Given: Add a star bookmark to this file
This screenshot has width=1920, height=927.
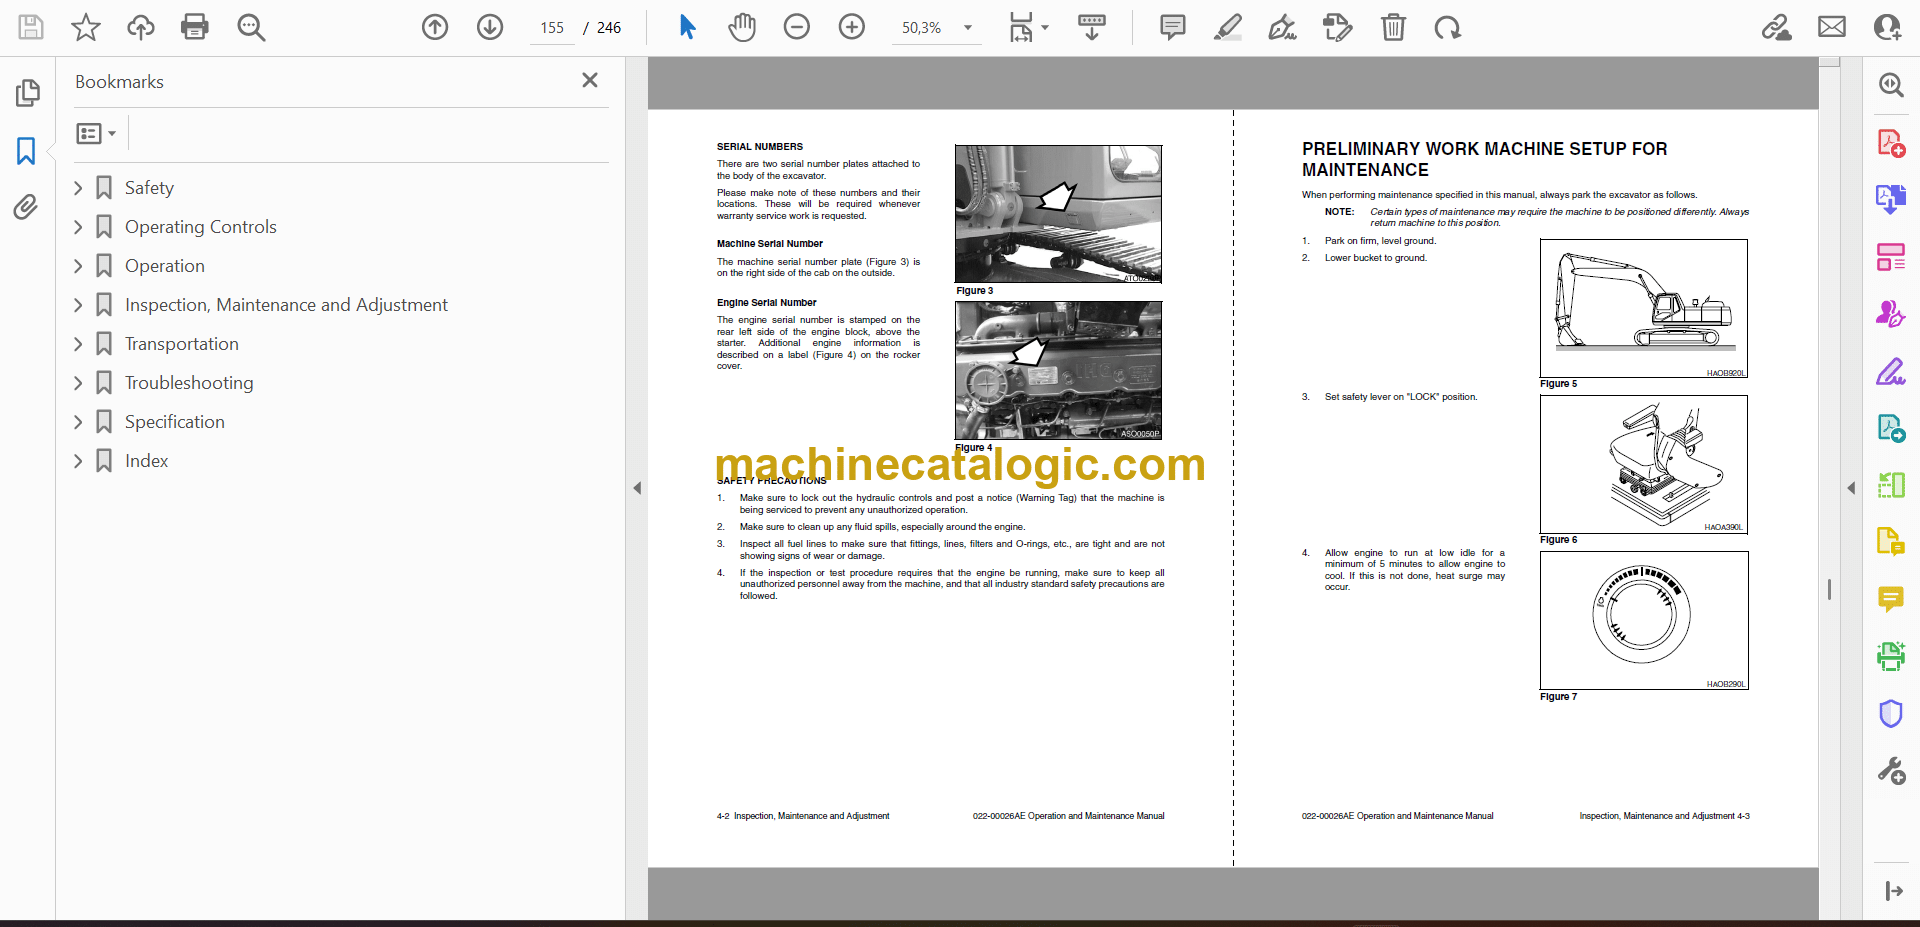Looking at the screenshot, I should pyautogui.click(x=86, y=27).
